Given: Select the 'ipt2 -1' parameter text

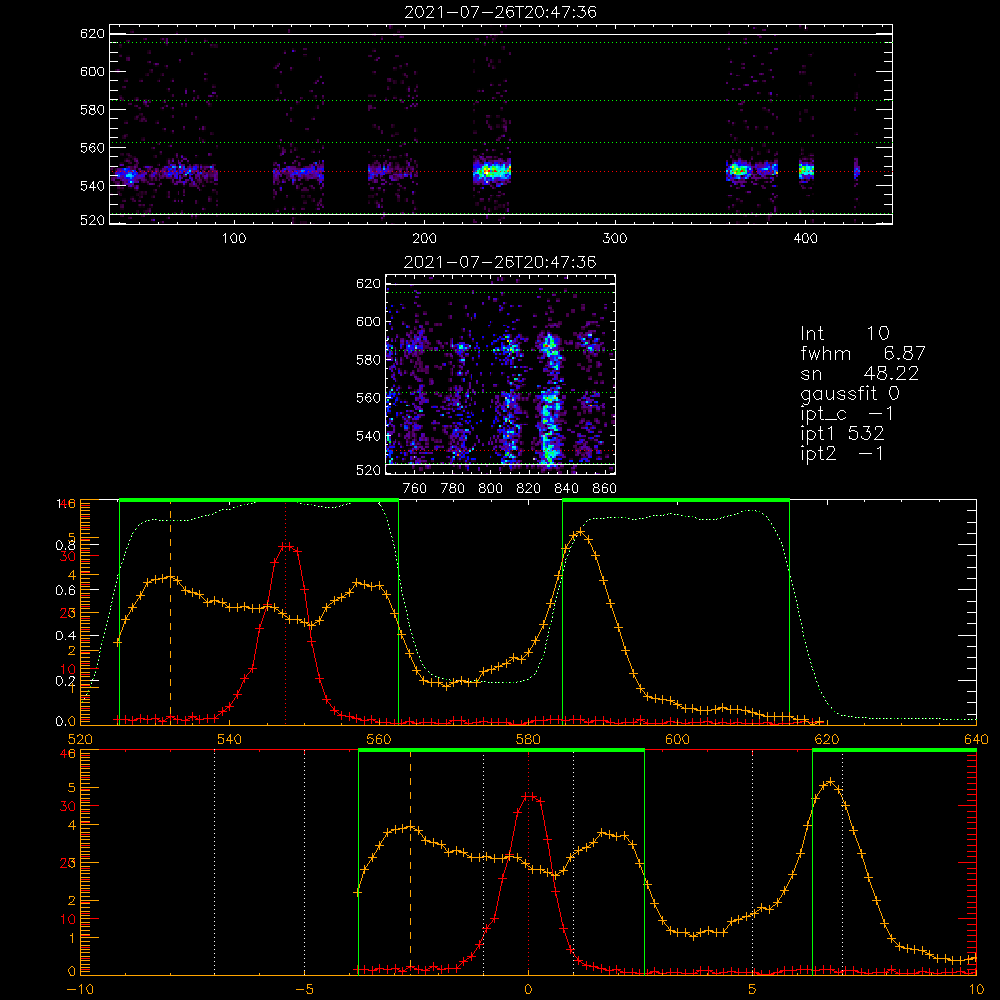Looking at the screenshot, I should coord(842,453).
